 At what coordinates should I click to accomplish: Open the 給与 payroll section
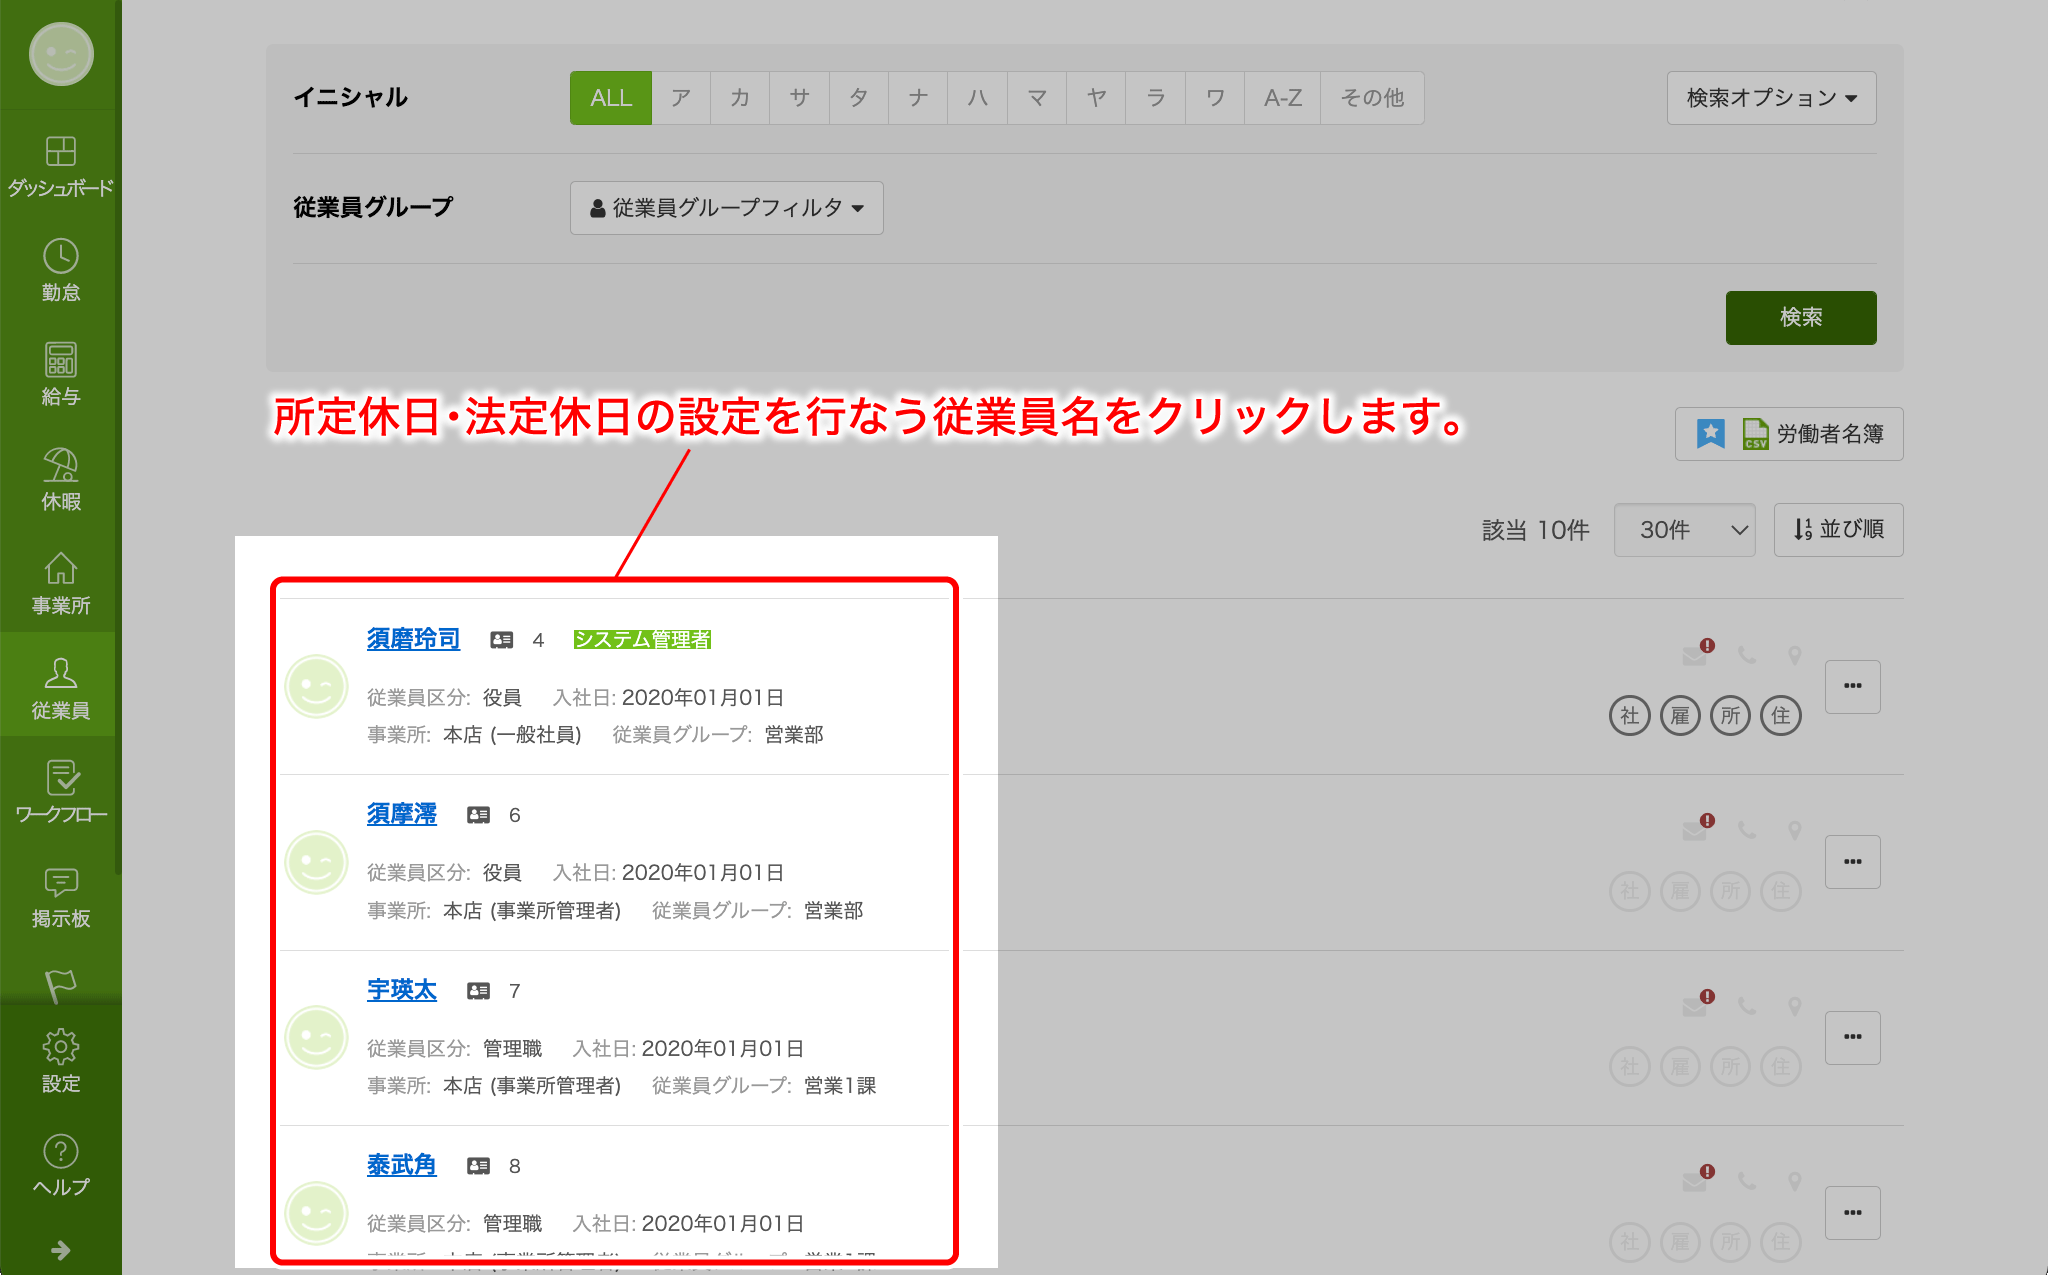point(60,374)
